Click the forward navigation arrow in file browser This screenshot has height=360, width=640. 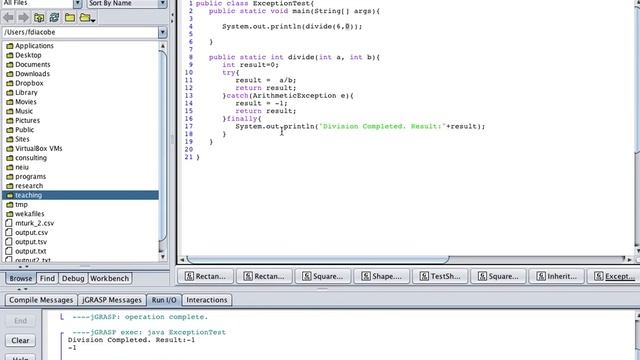(23, 18)
